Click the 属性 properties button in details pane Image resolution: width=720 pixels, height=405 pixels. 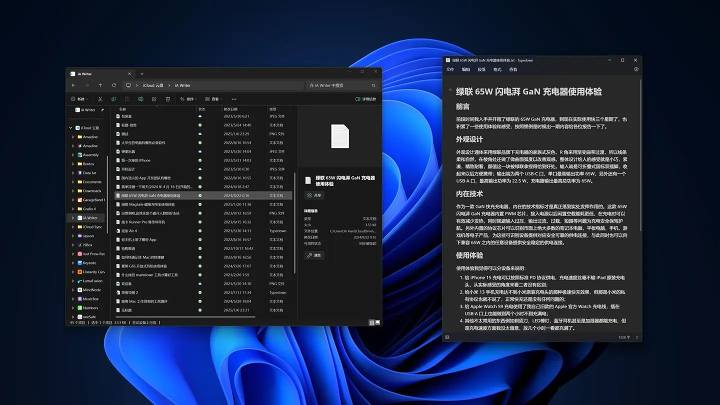(315, 255)
